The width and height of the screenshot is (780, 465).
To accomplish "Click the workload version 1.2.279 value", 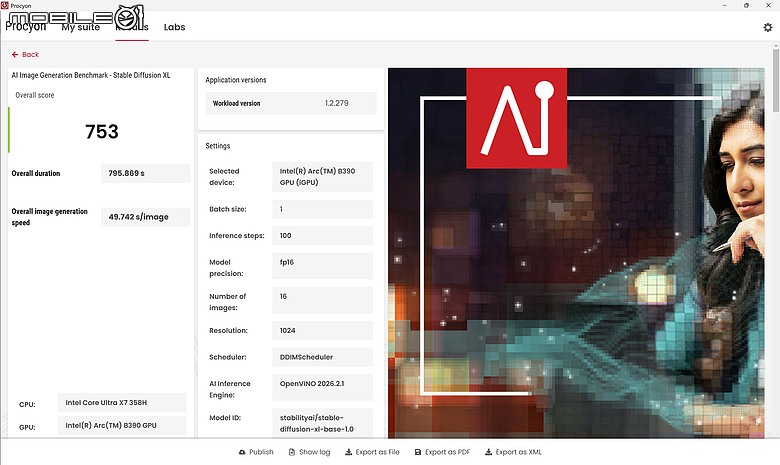I will (x=337, y=103).
